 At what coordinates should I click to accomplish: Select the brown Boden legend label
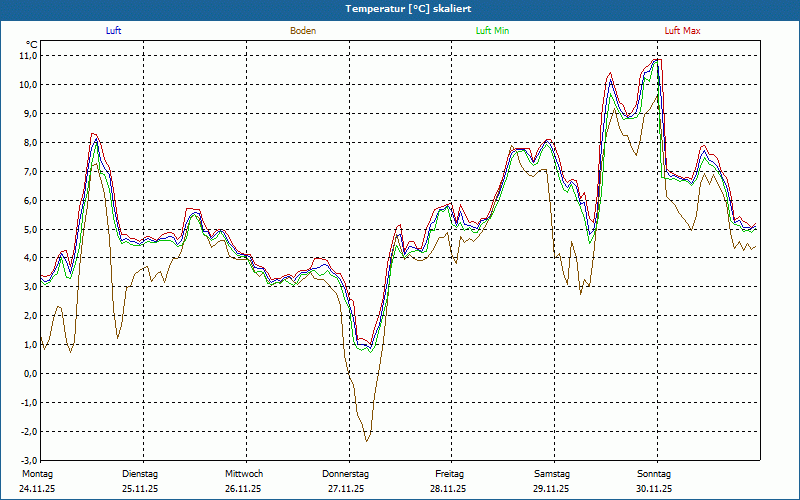pyautogui.click(x=303, y=31)
